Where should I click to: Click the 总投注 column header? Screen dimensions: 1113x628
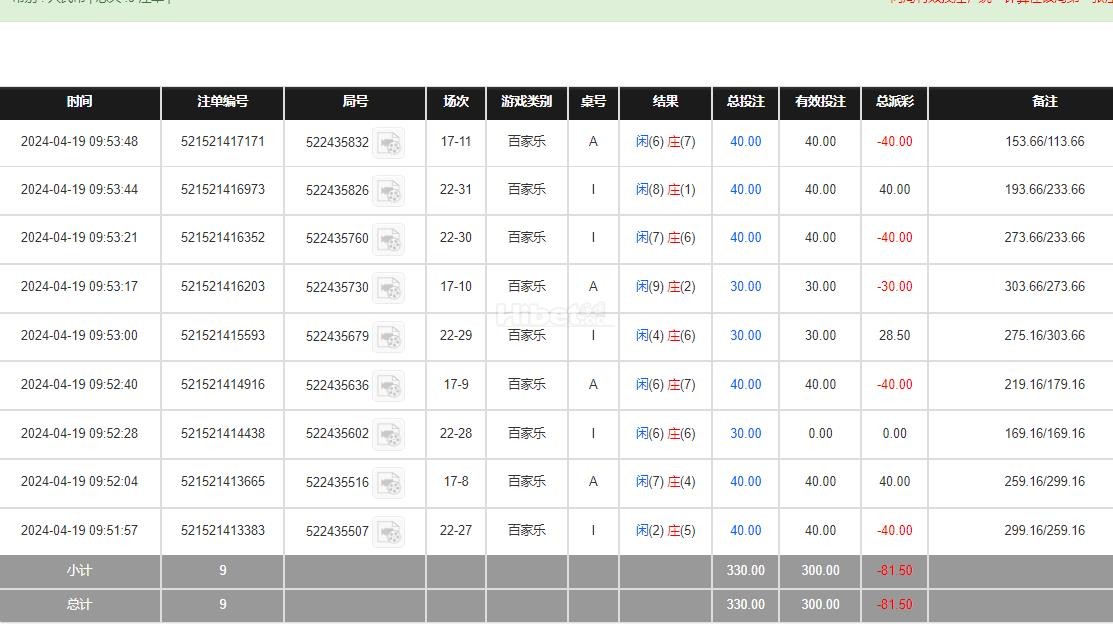tap(745, 102)
